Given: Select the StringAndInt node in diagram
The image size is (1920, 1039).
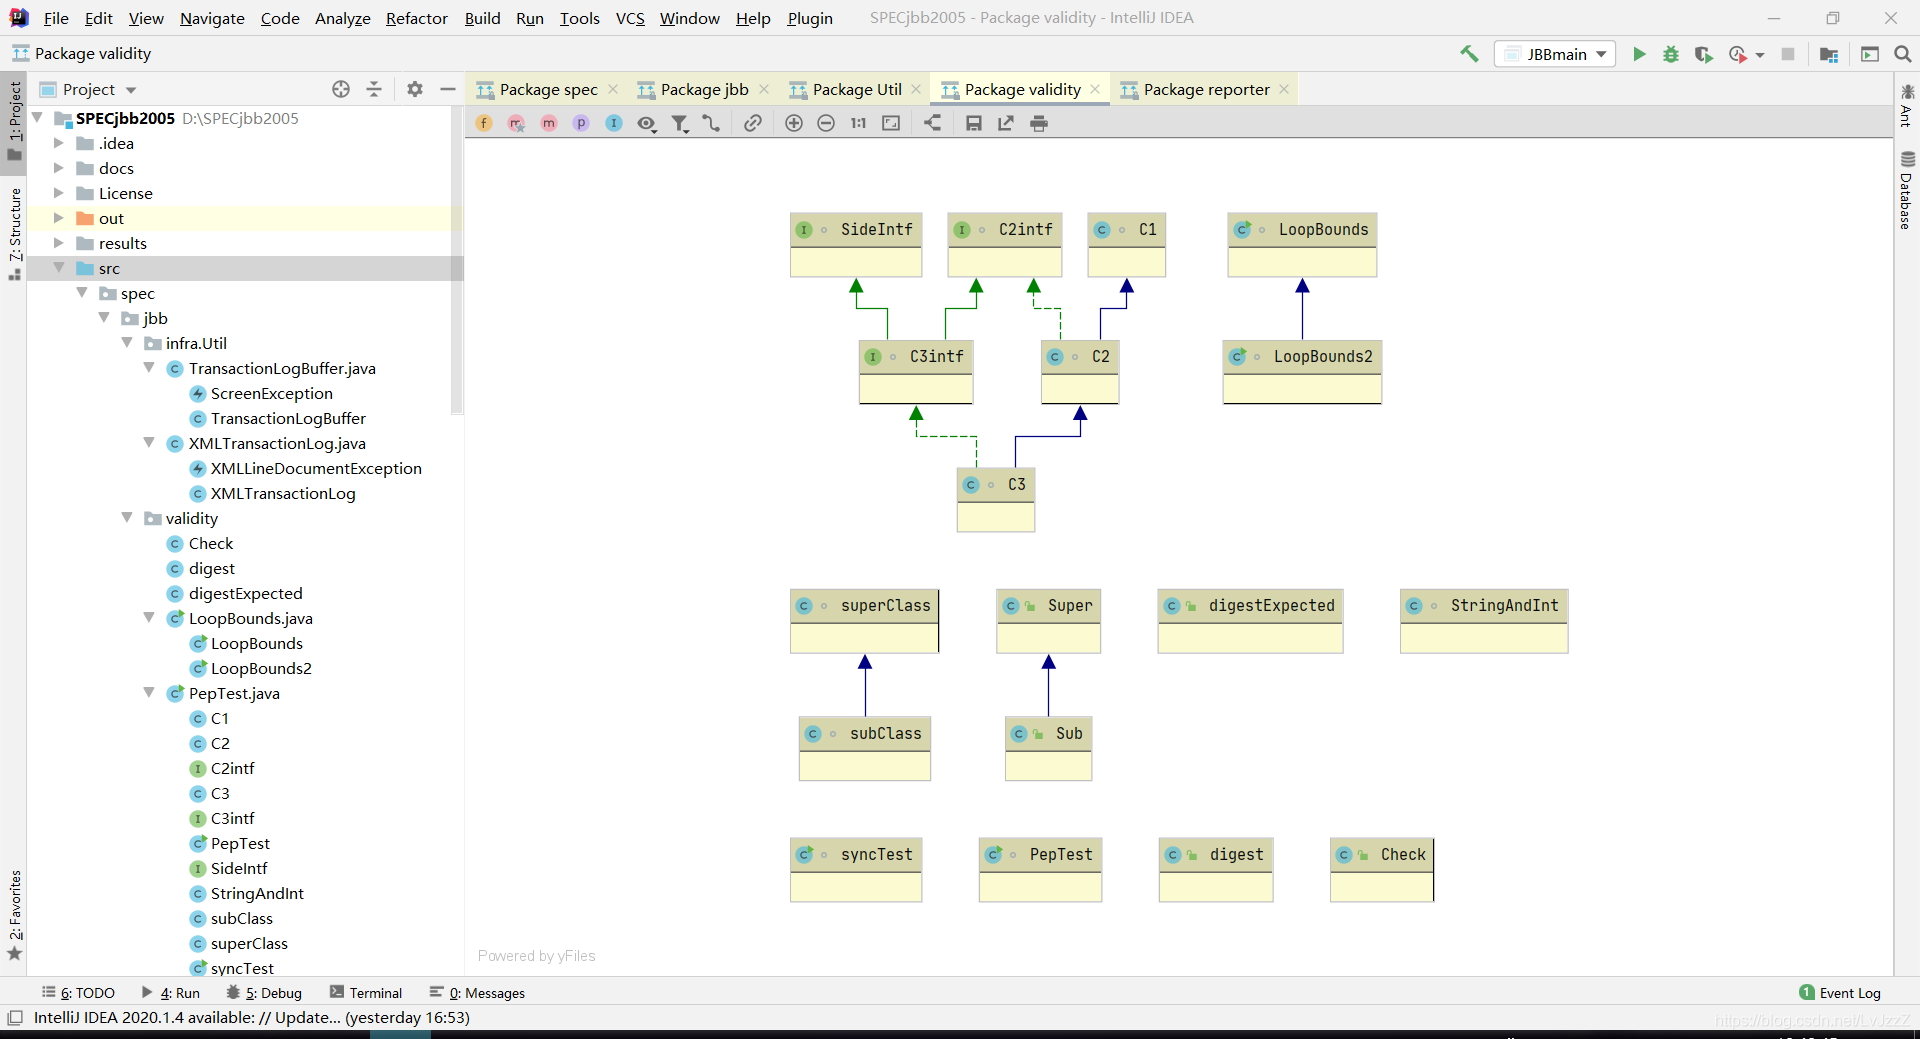Looking at the screenshot, I should (x=1484, y=620).
